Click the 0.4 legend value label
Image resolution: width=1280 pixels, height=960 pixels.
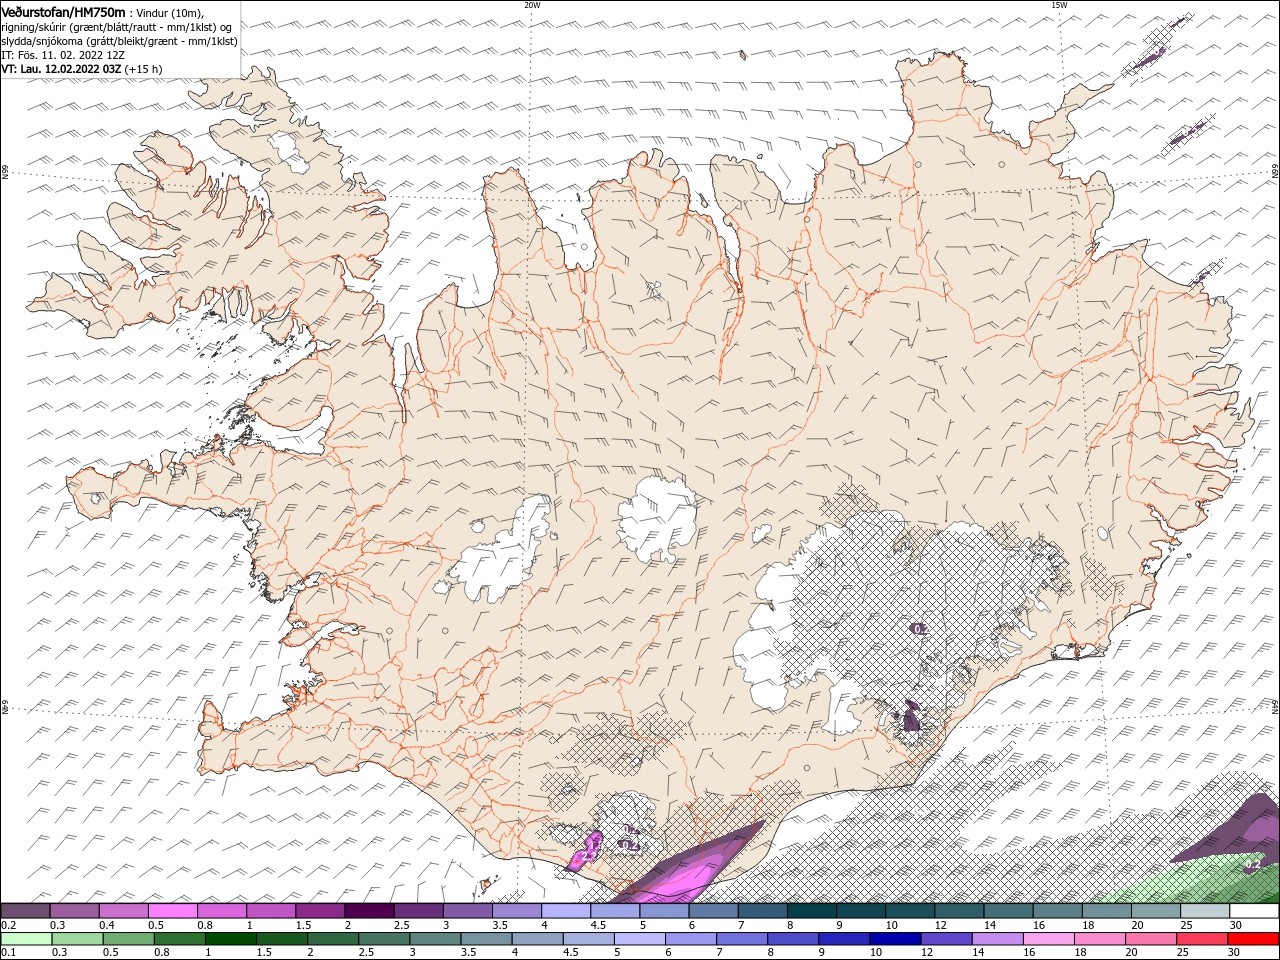pos(106,925)
